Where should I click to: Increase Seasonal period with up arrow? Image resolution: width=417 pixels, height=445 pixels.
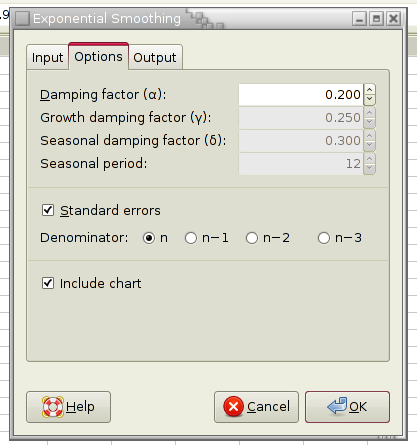pyautogui.click(x=369, y=159)
